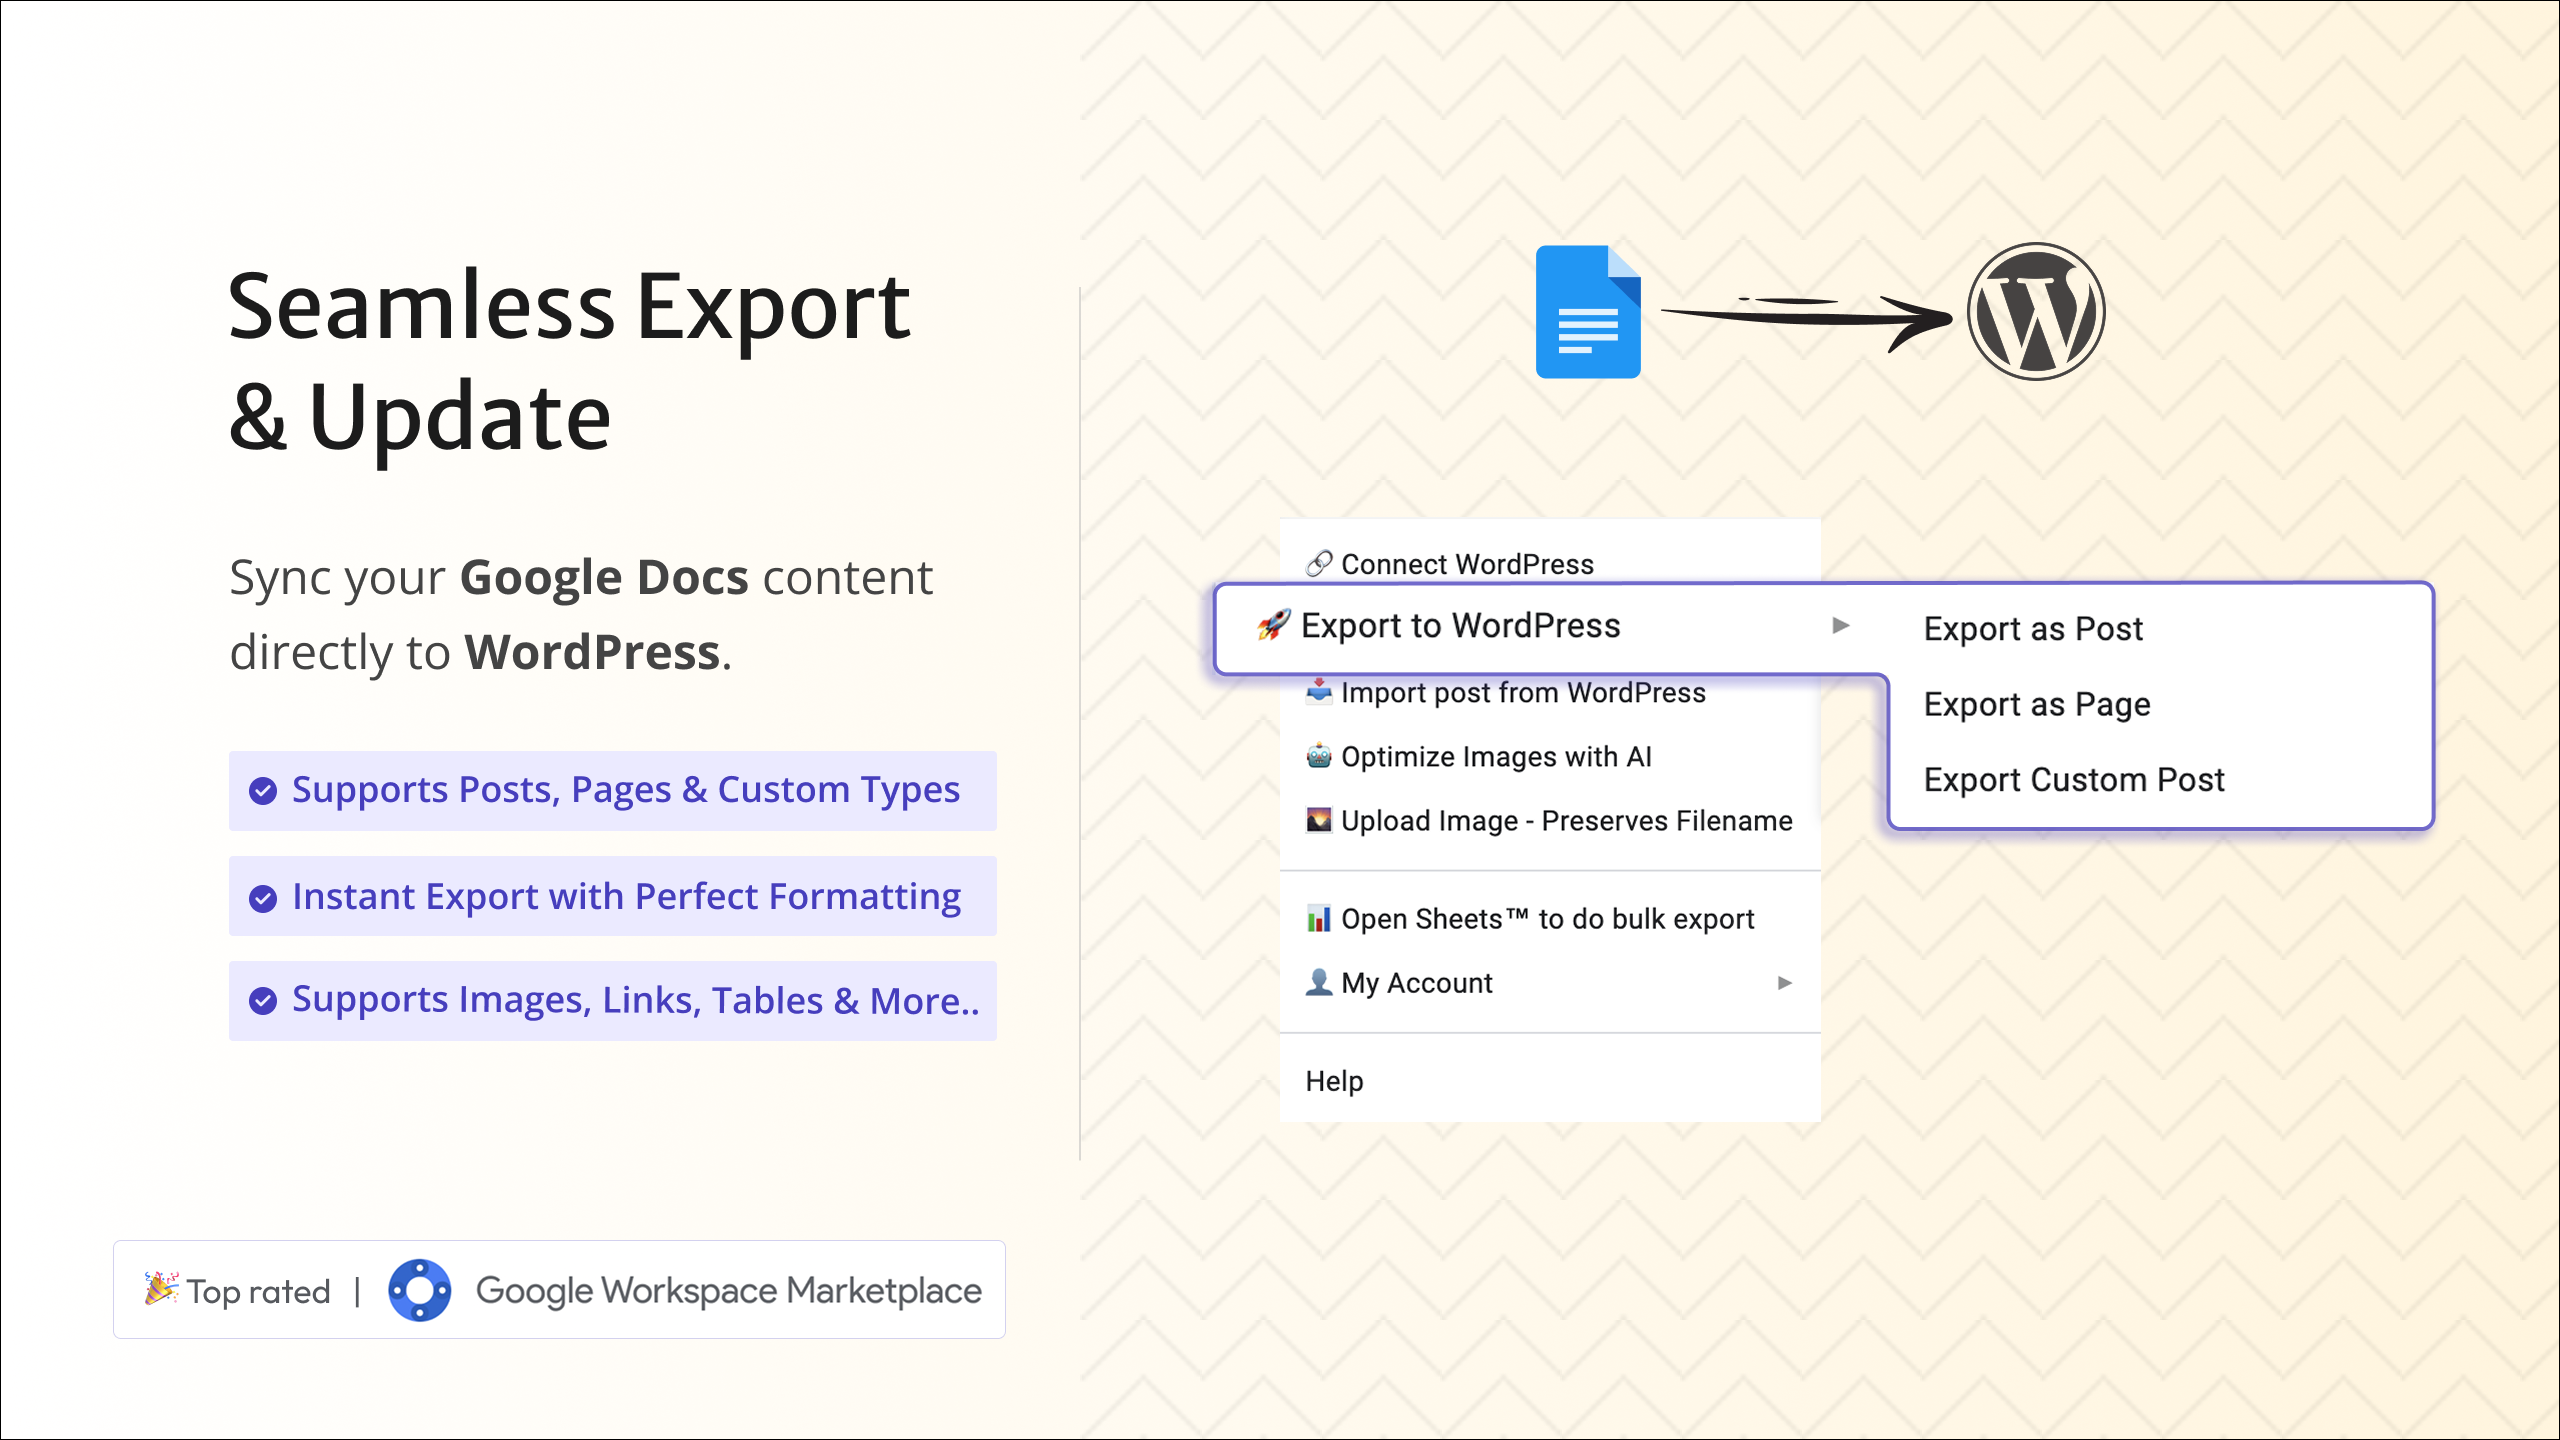Select Export as Post from submenu
The image size is (2560, 1440).
(2033, 629)
